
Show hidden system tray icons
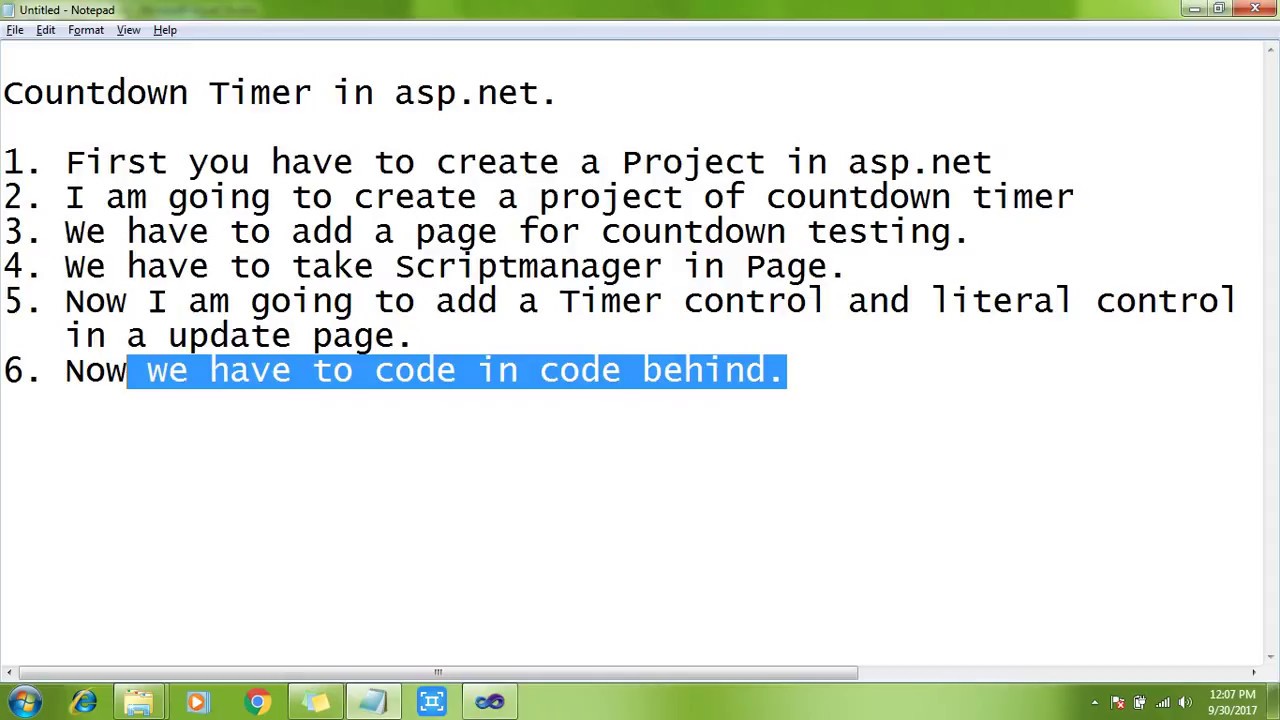click(x=1095, y=703)
